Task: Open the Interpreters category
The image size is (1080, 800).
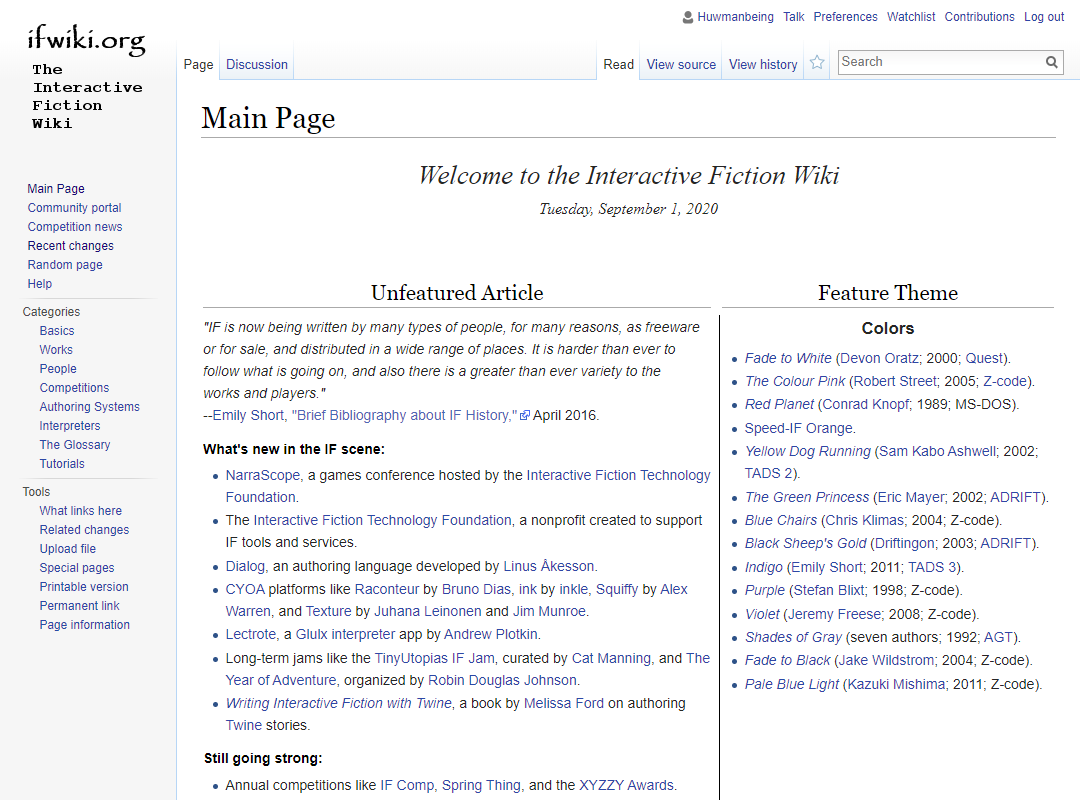Action: (70, 426)
